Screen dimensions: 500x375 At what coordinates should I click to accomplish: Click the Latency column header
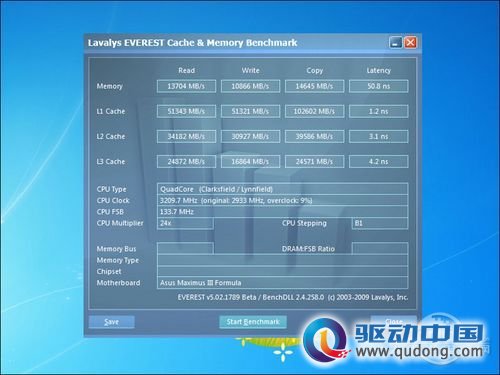pyautogui.click(x=379, y=71)
